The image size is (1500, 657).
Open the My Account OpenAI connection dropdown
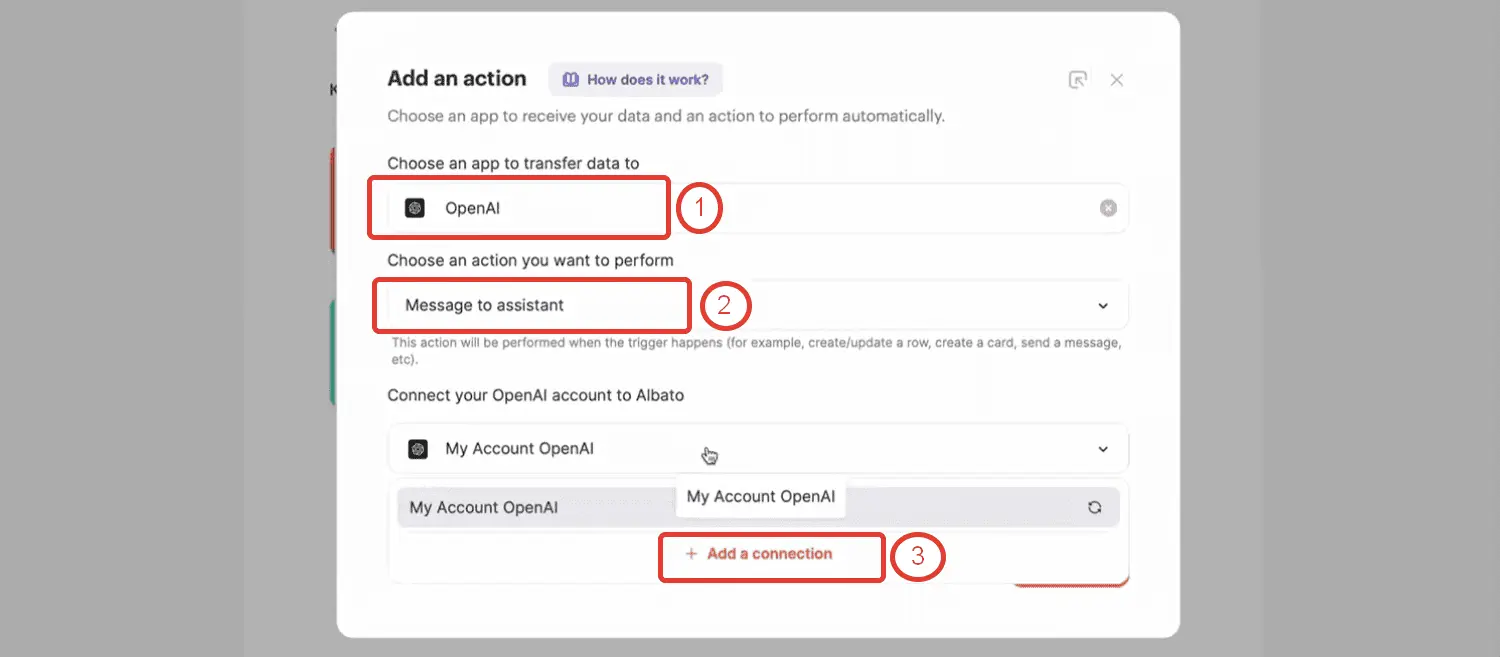coord(758,449)
